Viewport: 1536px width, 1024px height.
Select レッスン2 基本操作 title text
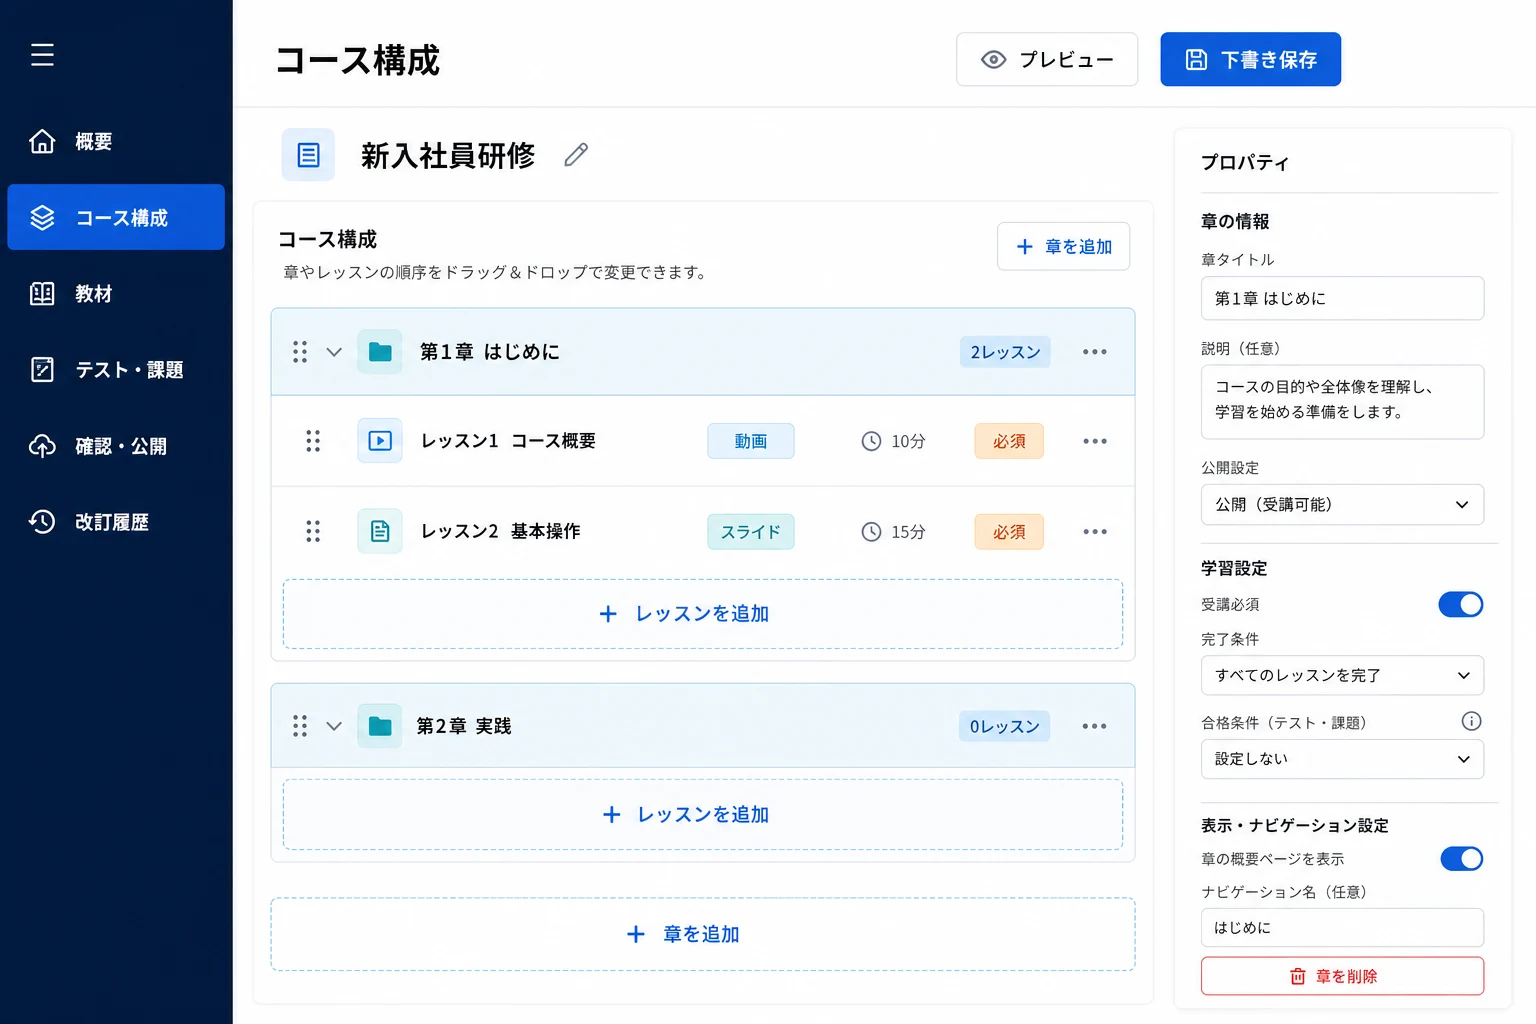click(500, 531)
